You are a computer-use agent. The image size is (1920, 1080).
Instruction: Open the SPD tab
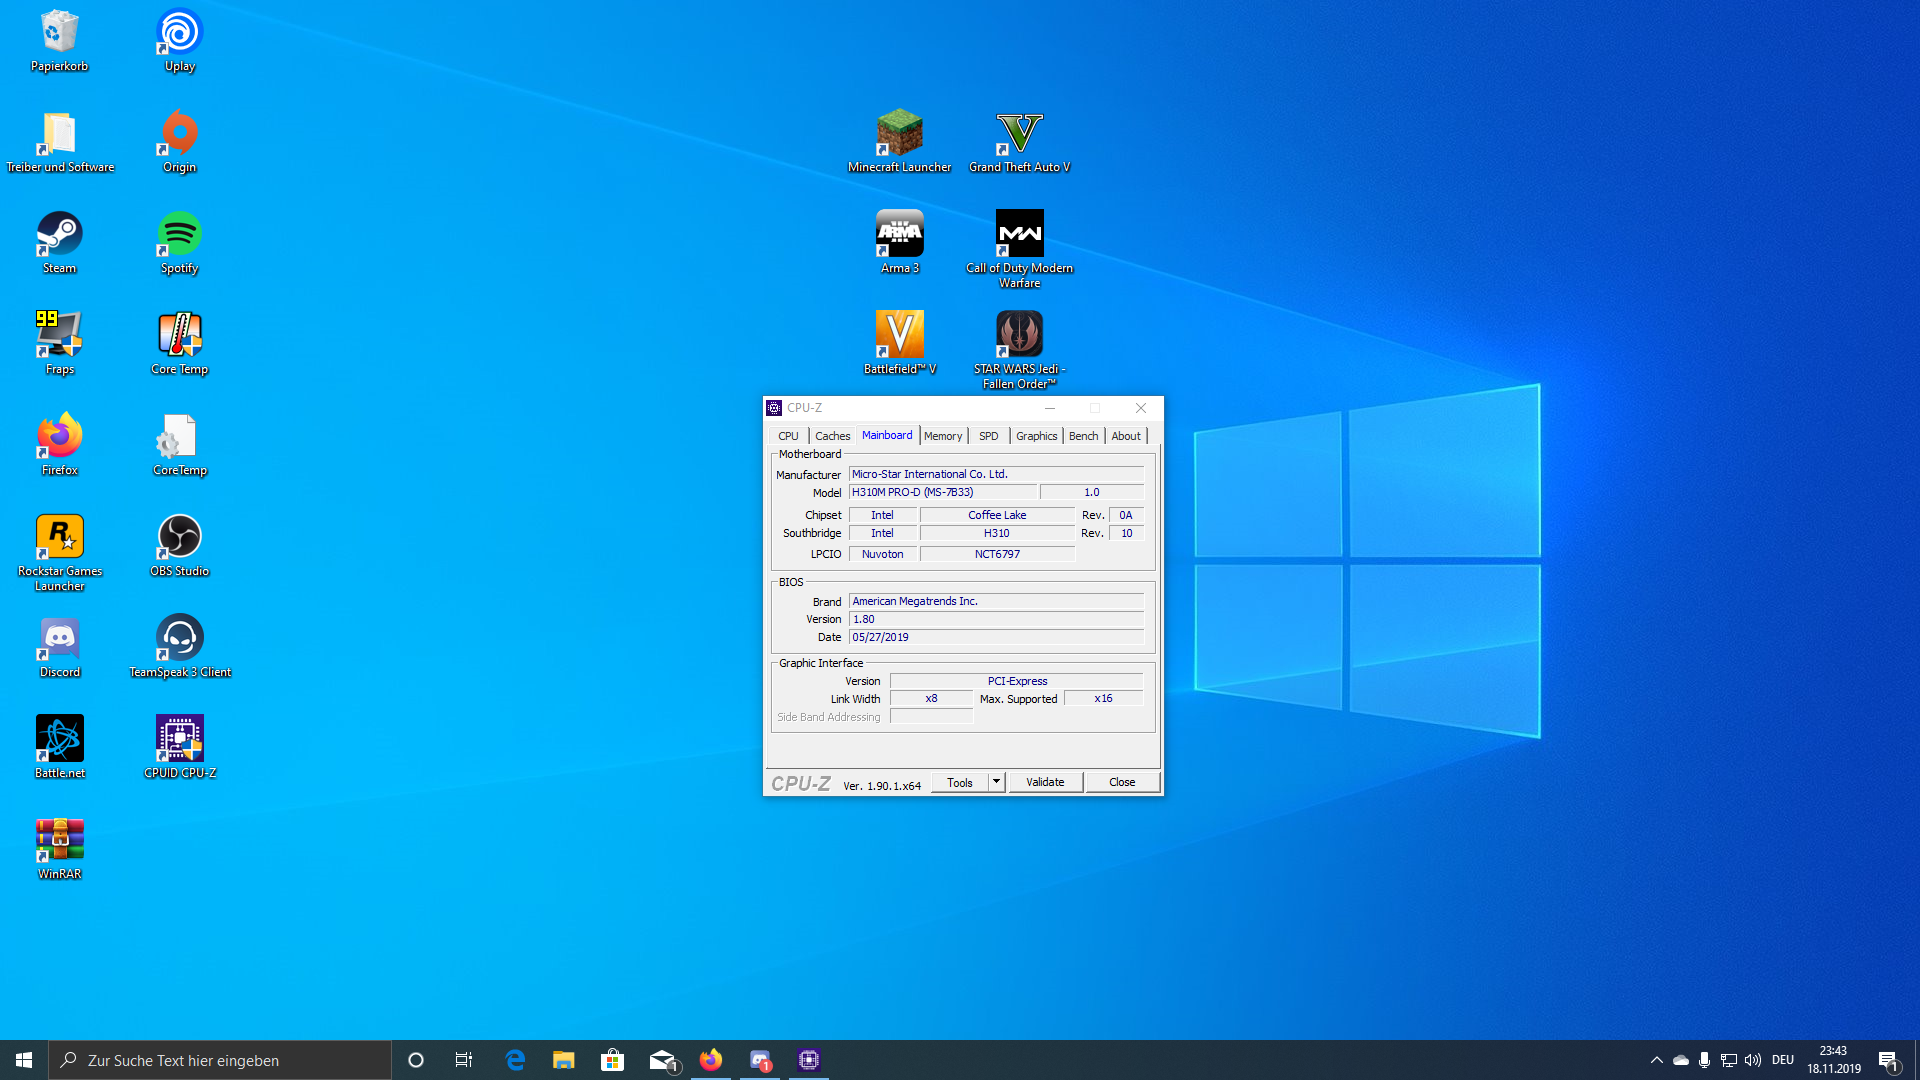988,436
